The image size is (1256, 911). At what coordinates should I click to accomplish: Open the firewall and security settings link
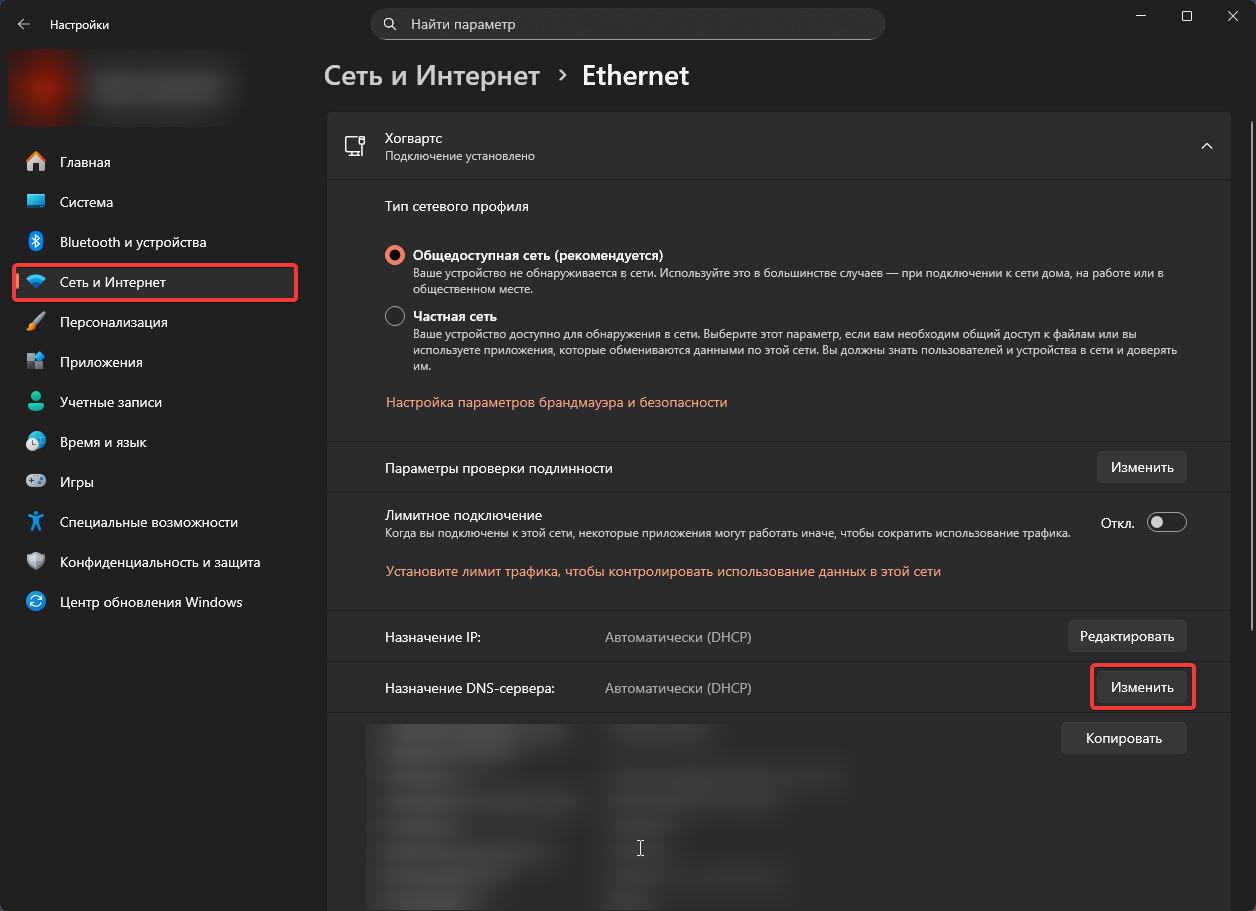point(556,402)
